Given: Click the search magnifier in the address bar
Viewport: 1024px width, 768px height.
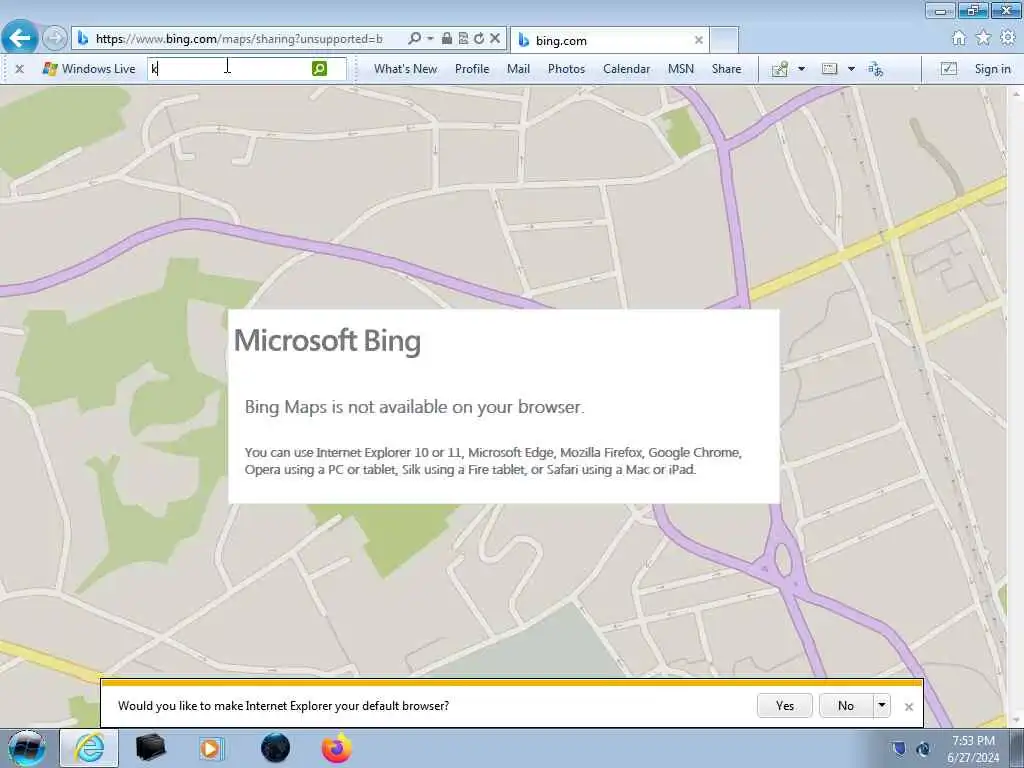Looking at the screenshot, I should [414, 39].
